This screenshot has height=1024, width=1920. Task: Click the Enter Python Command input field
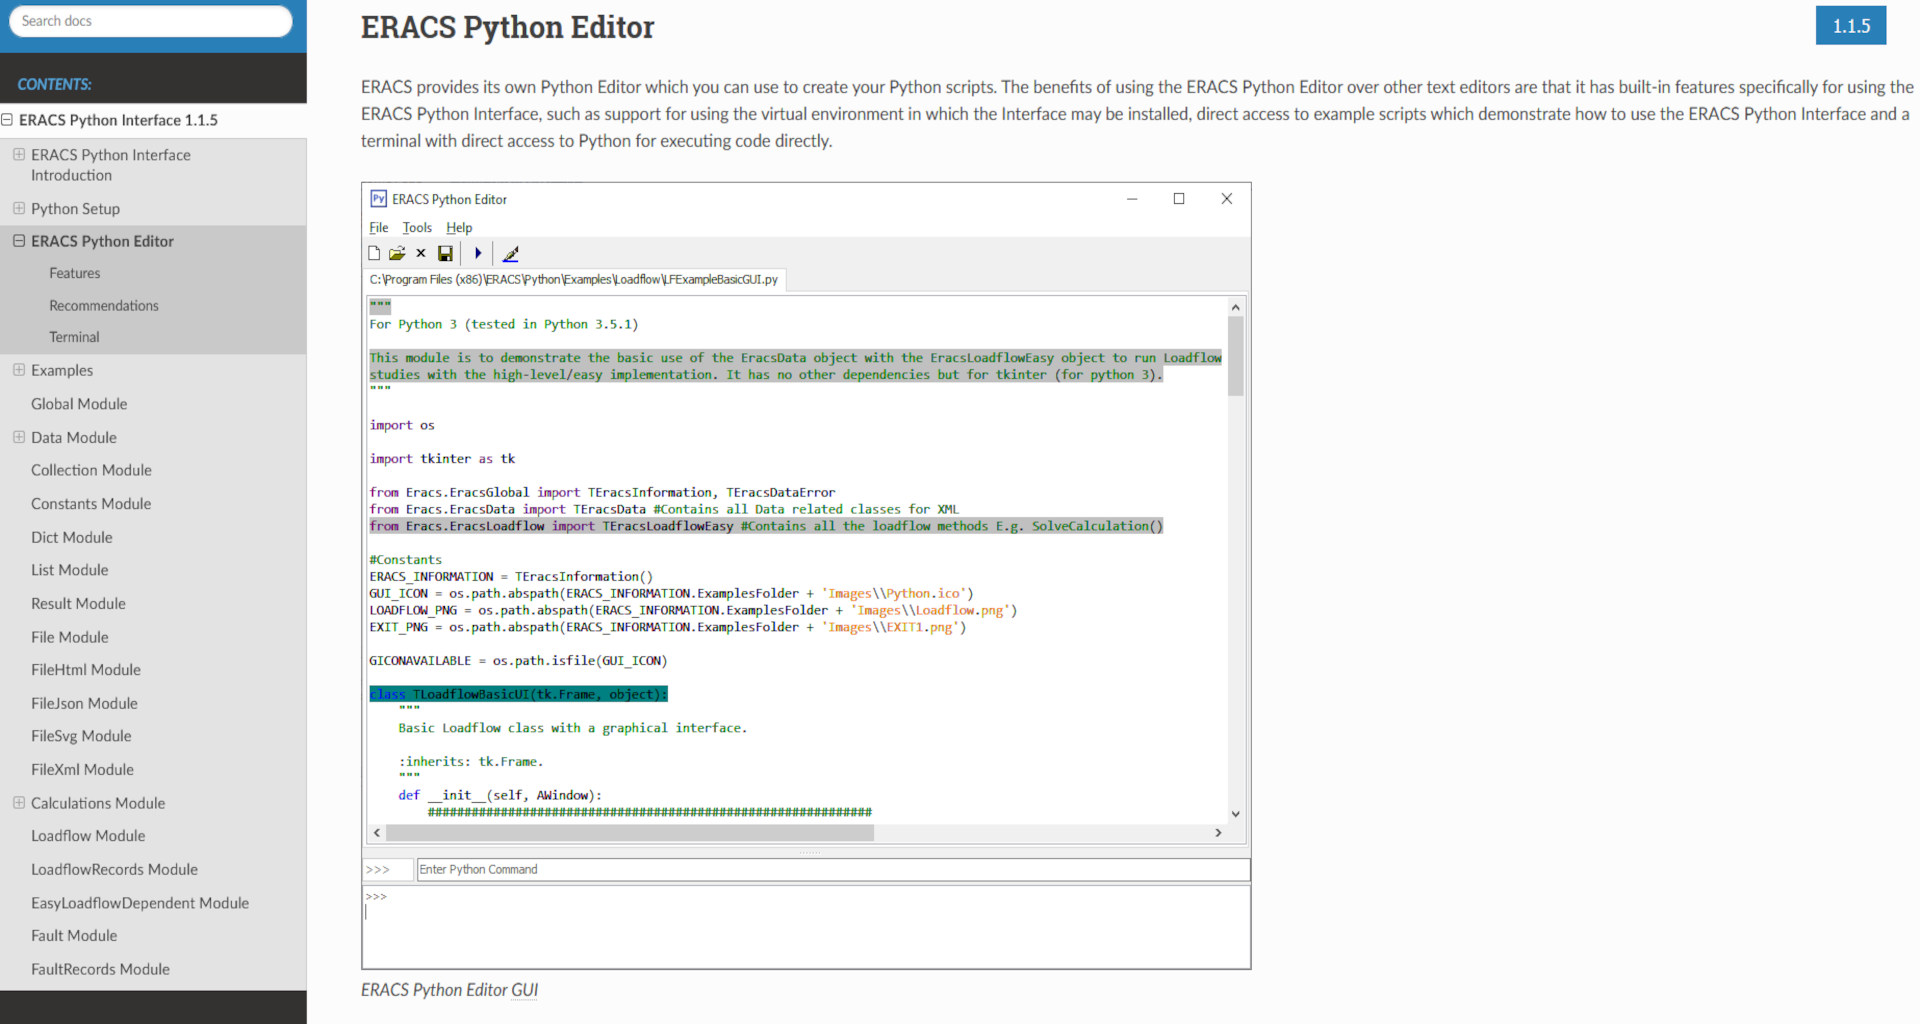(830, 869)
